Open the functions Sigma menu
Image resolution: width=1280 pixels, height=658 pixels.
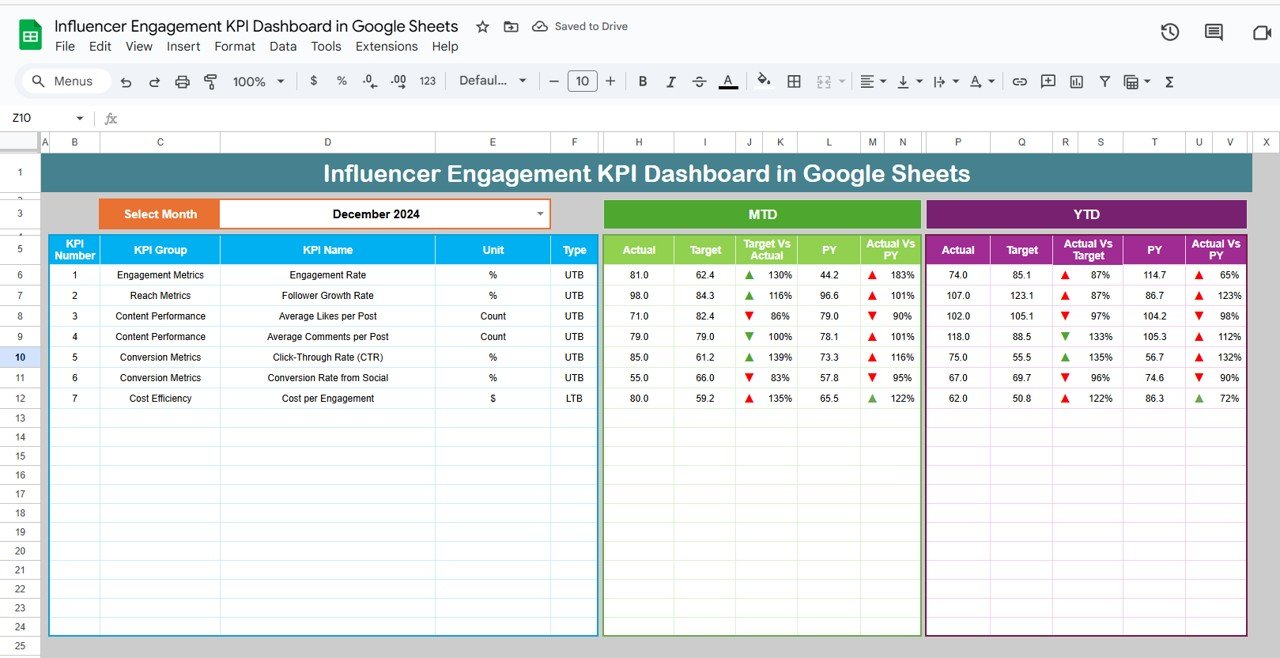coord(1168,81)
